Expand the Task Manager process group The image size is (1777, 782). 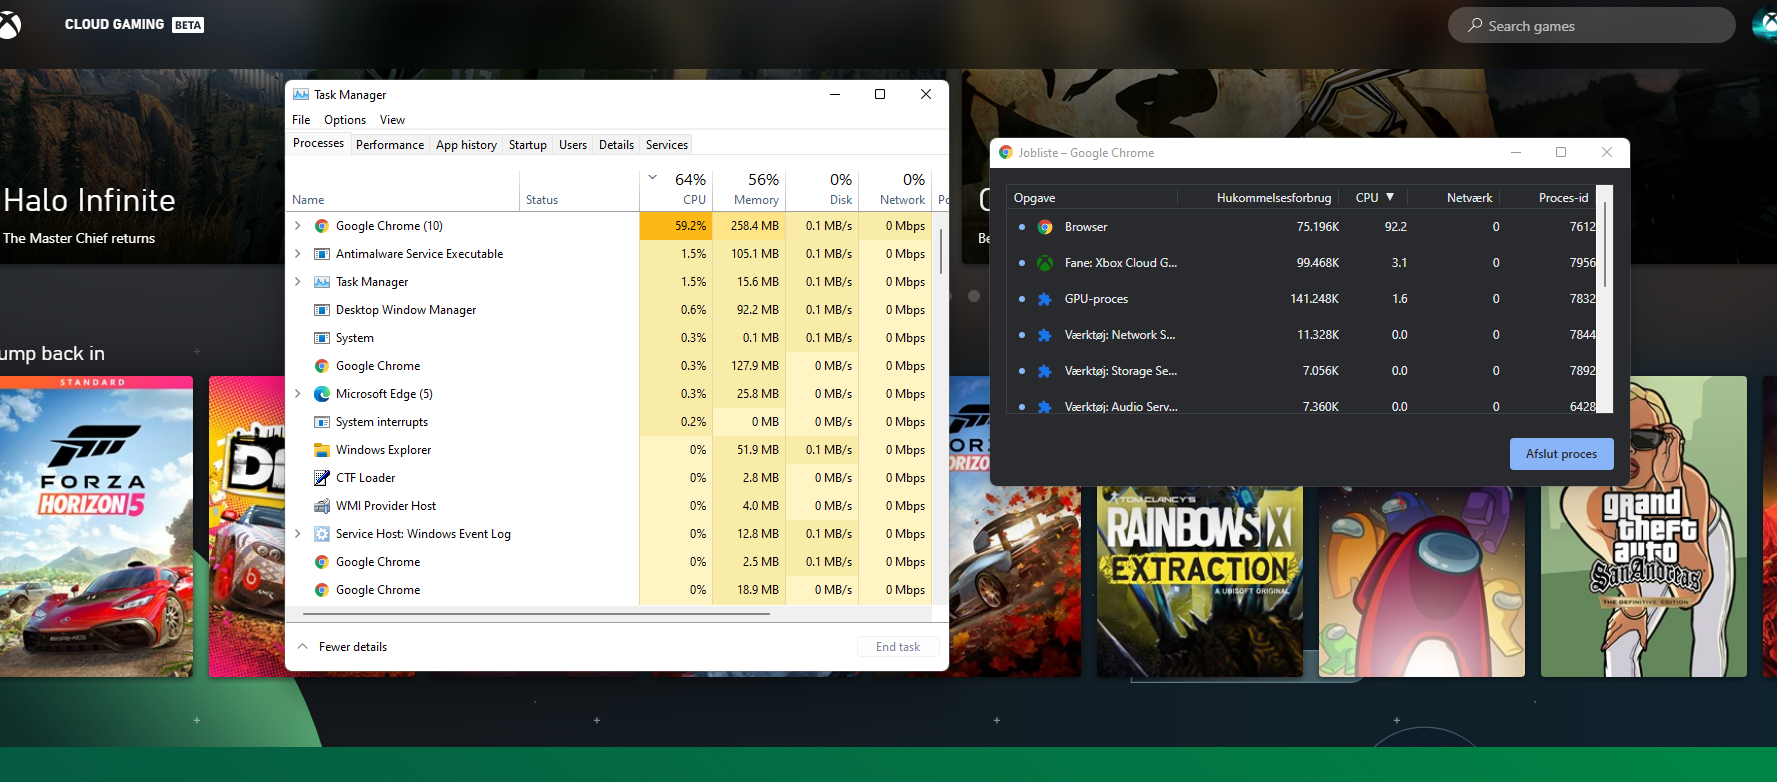(298, 282)
